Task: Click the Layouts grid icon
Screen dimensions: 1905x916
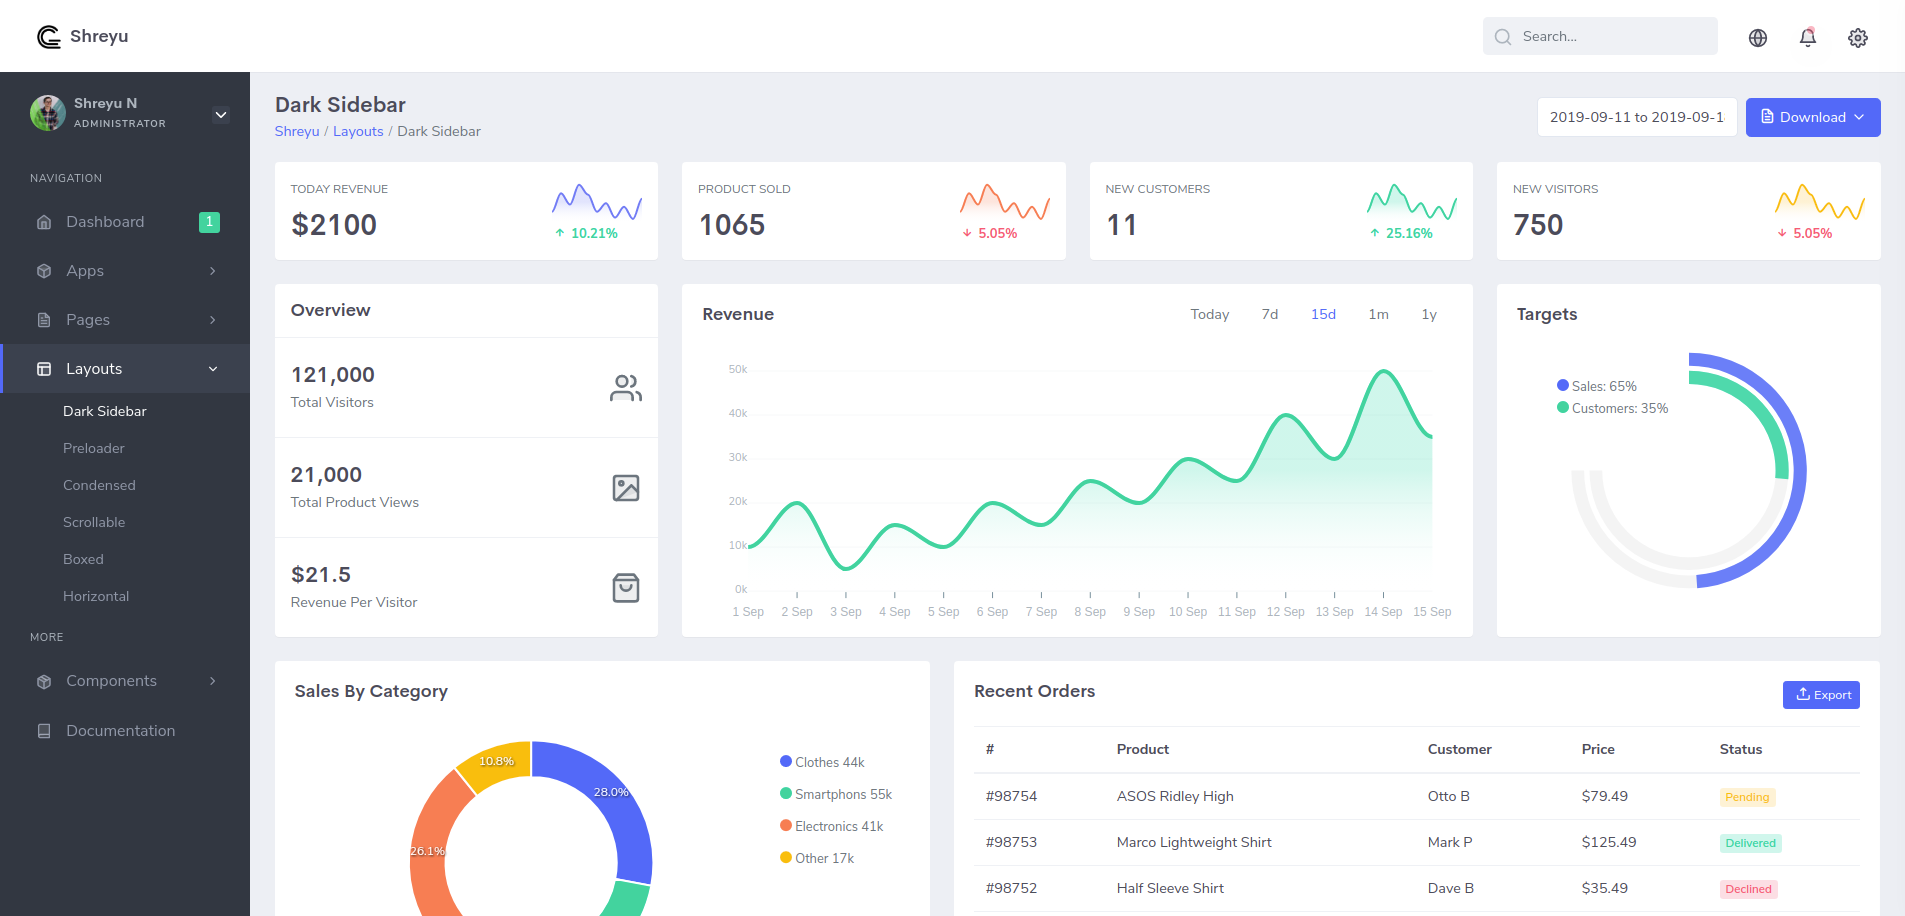Action: (x=44, y=369)
